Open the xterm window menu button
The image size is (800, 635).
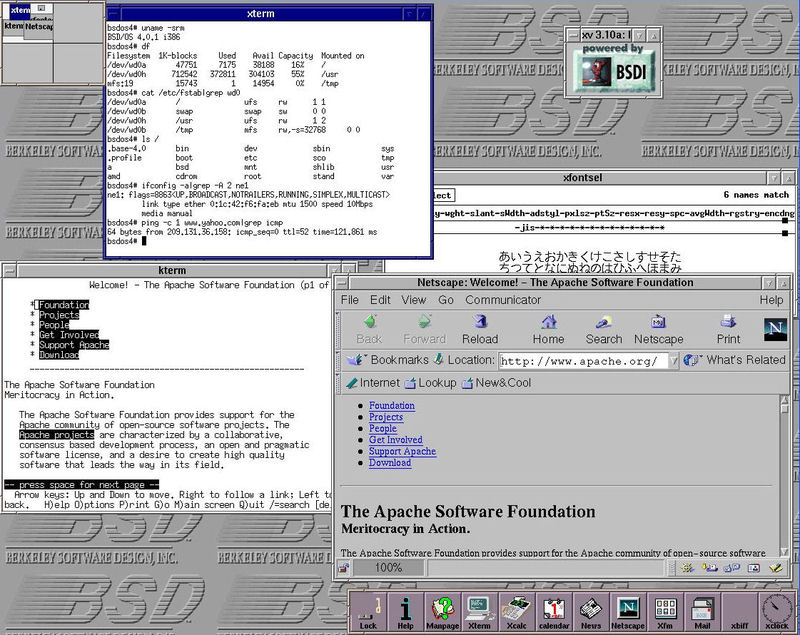113,14
